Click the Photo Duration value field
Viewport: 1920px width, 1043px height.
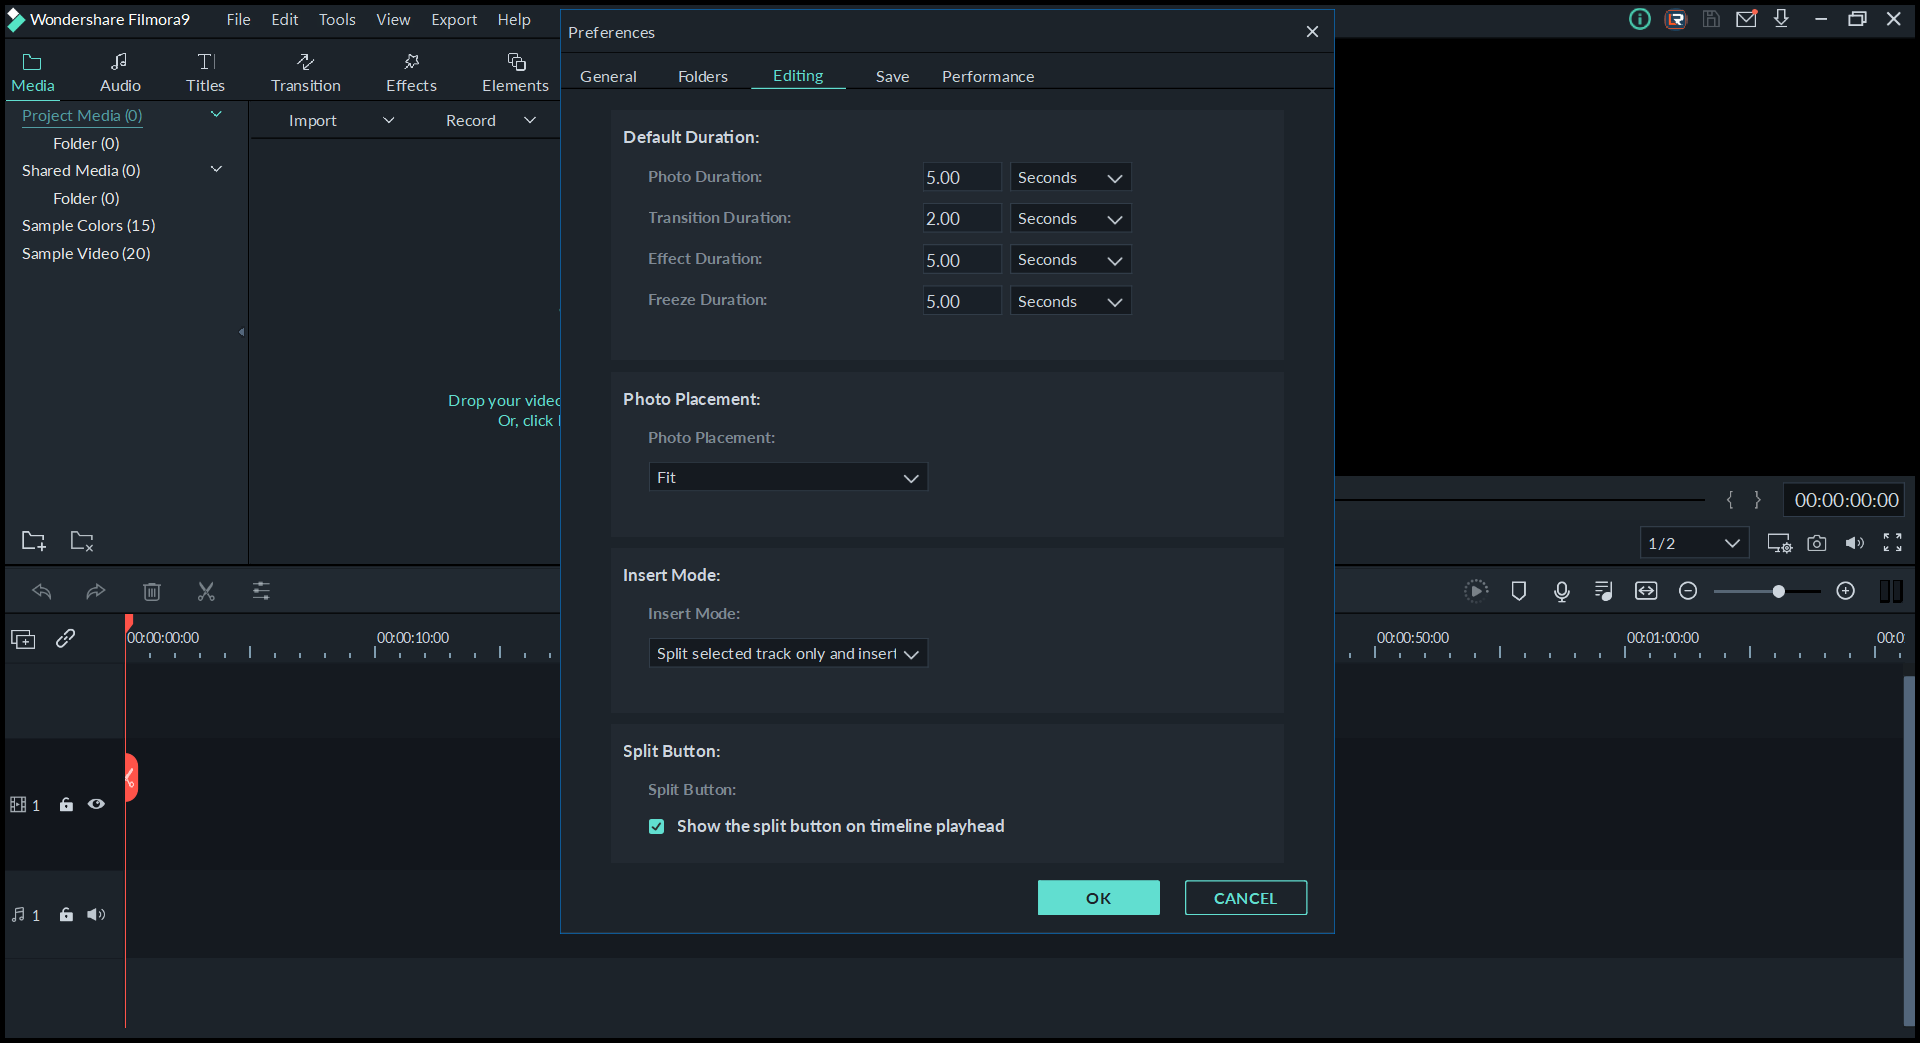961,177
